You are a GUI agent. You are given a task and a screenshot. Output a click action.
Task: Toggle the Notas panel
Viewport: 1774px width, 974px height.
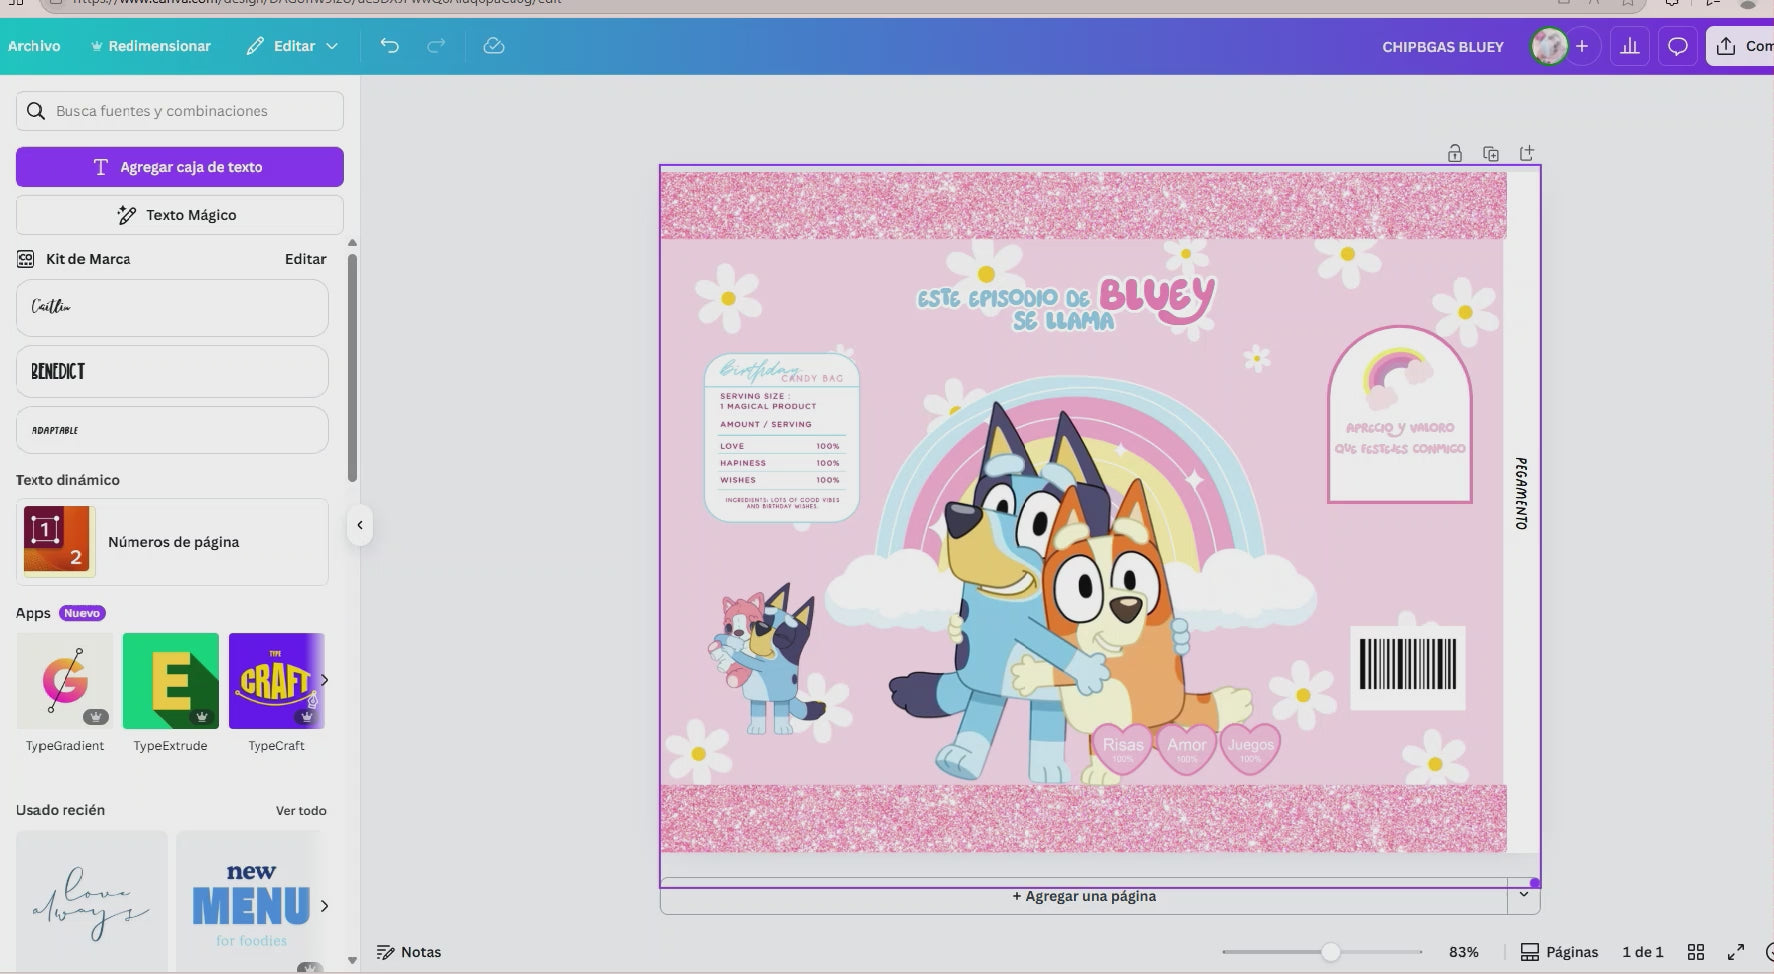408,952
